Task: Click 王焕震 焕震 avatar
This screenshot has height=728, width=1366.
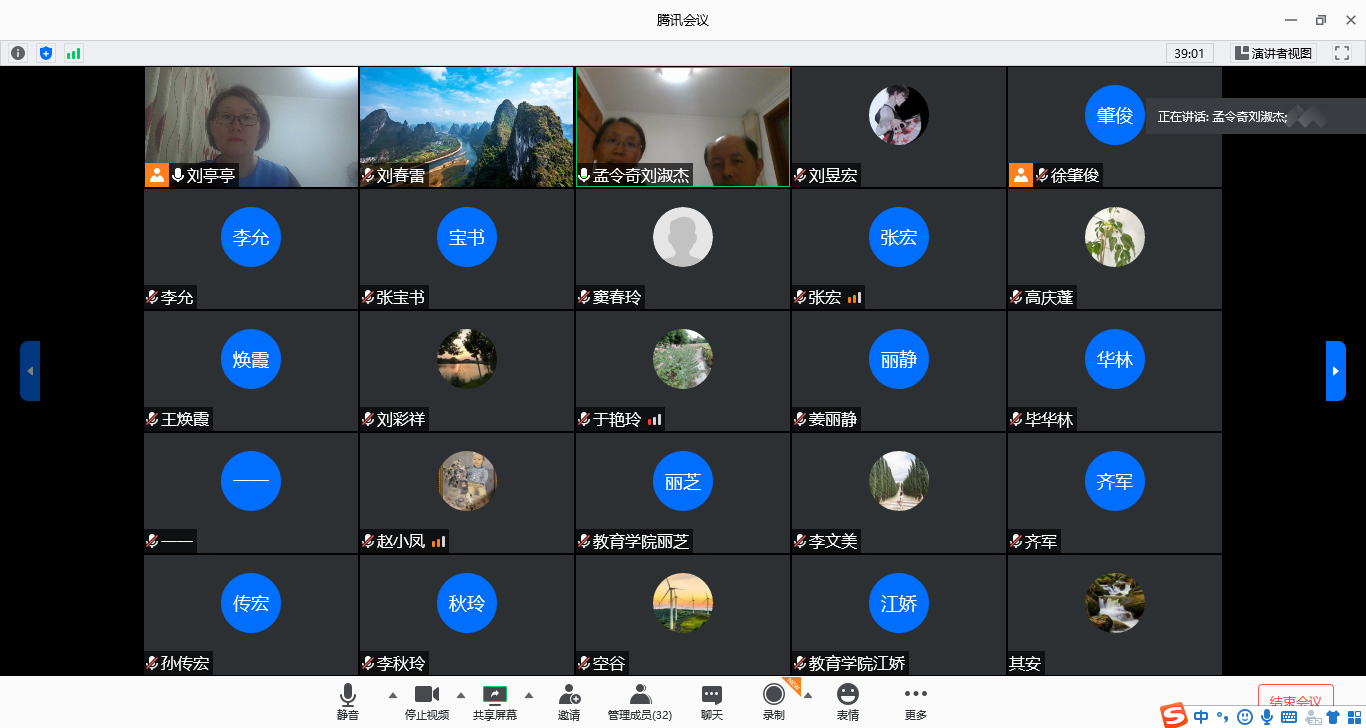Action: coord(251,359)
